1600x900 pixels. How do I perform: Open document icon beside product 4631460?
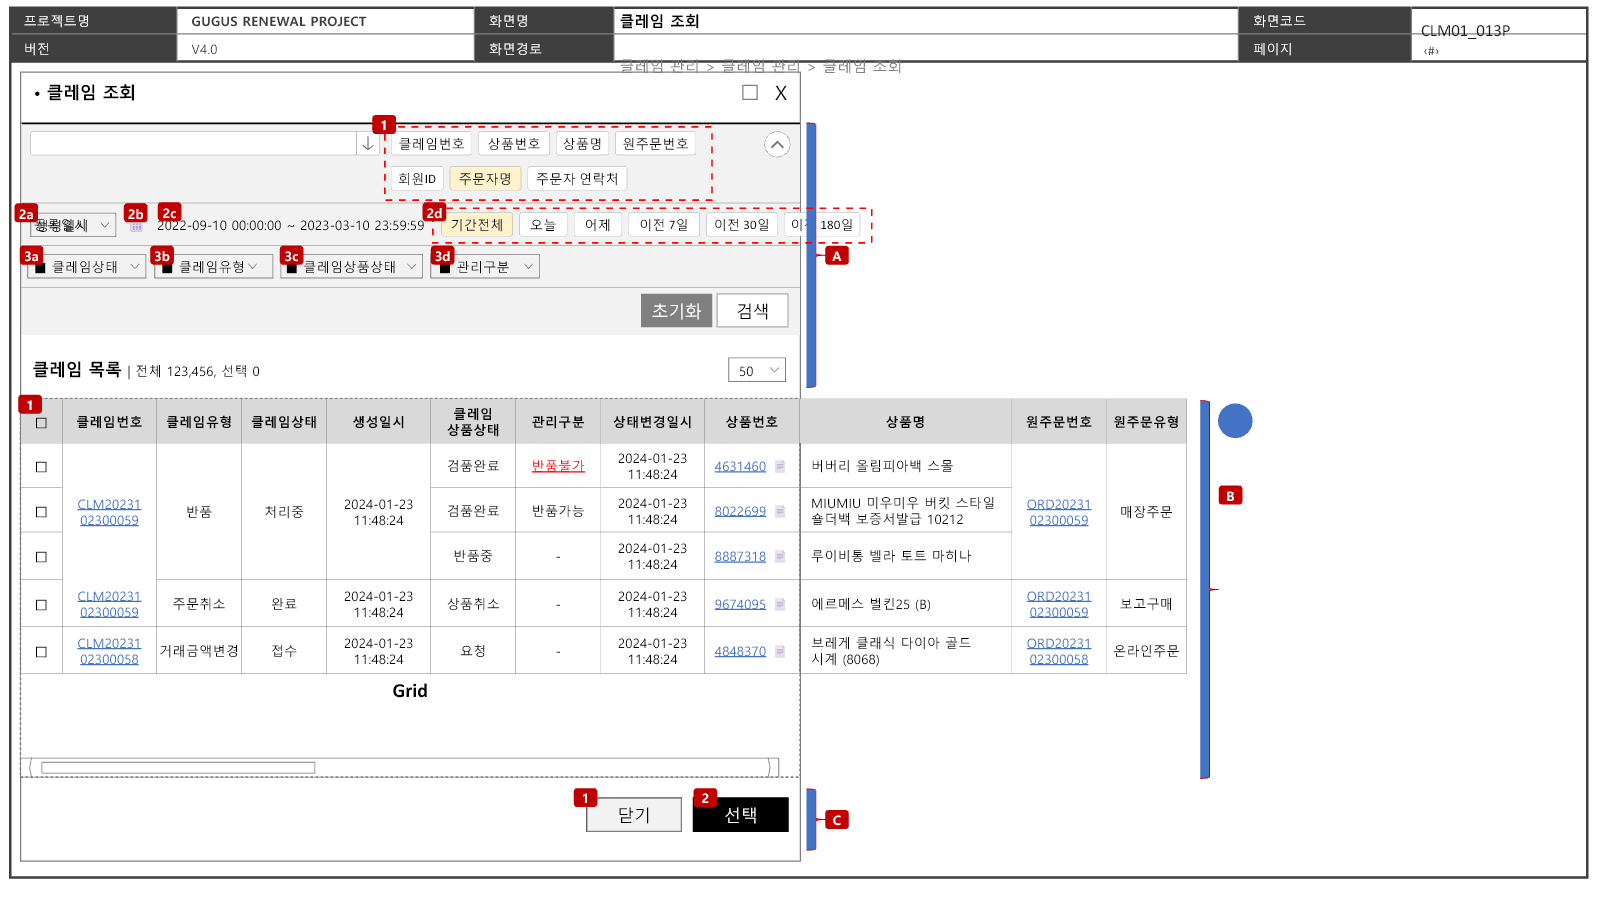point(780,467)
